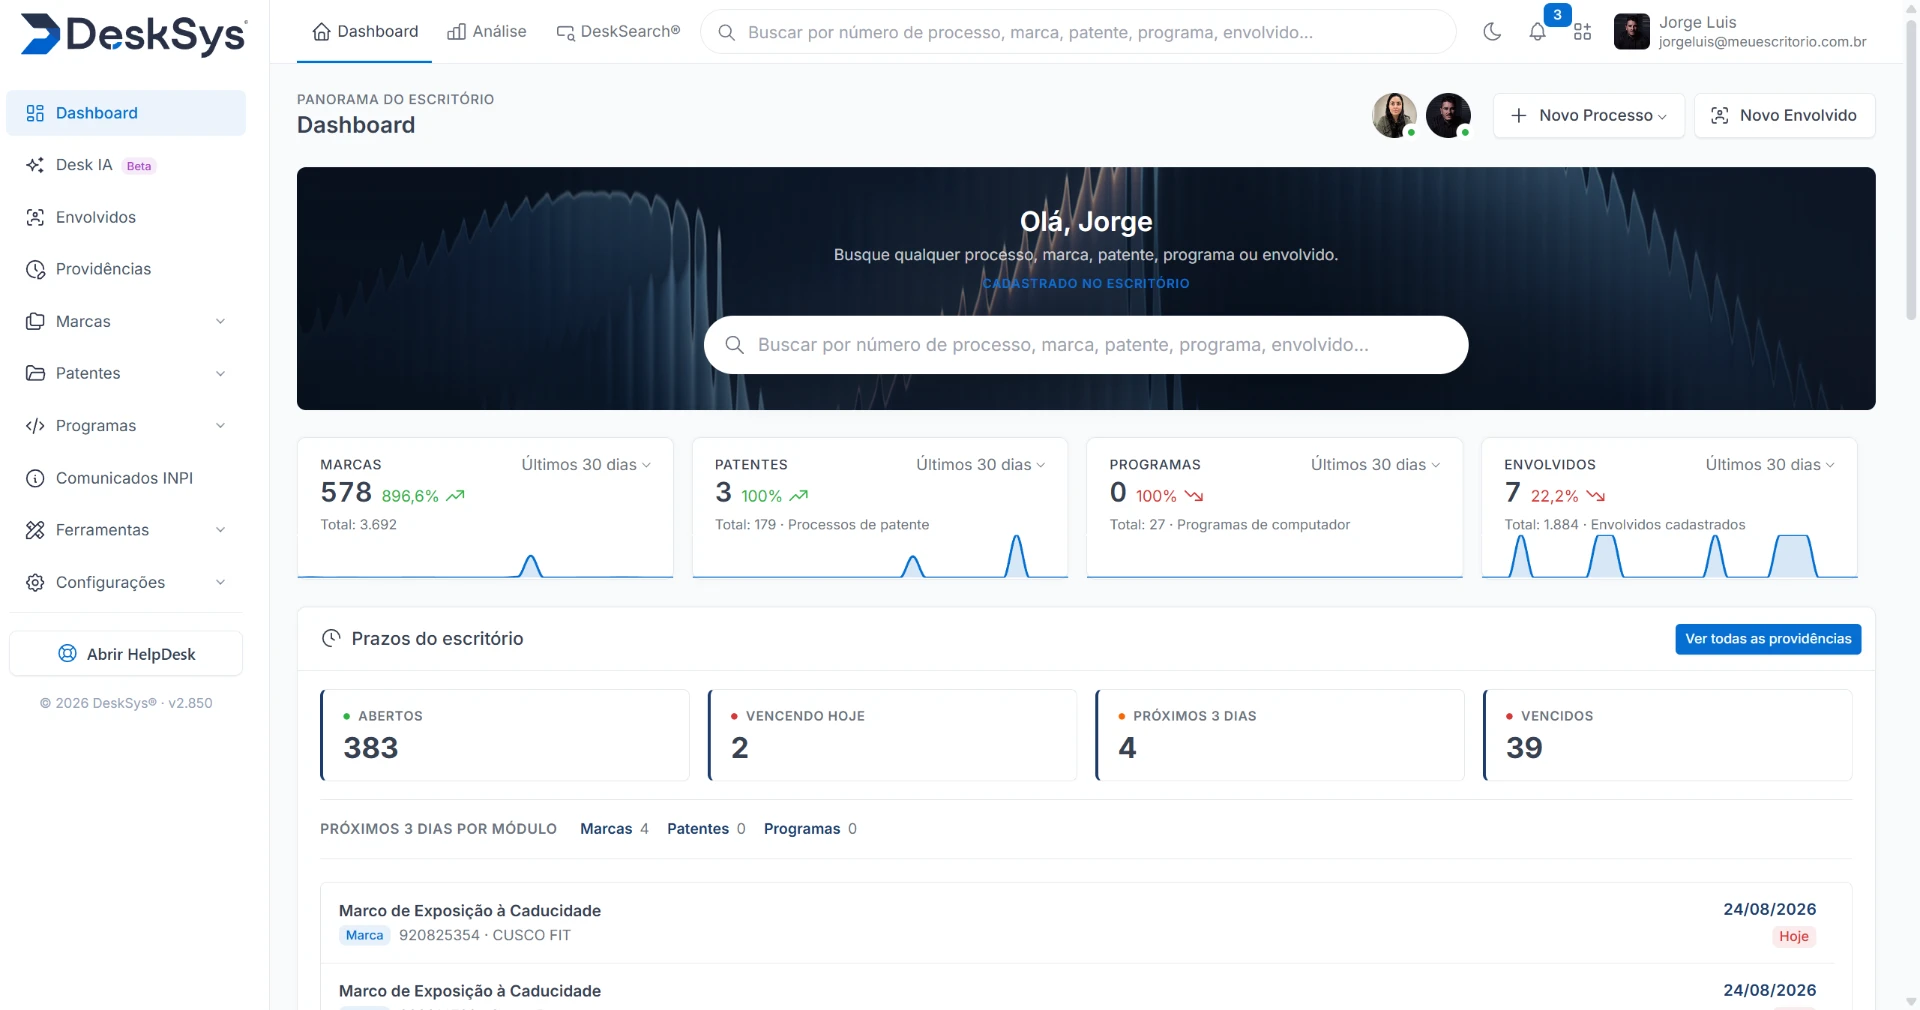Open the Vencendo Hoje card
Screen dimensions: 1920x1010
tap(892, 735)
